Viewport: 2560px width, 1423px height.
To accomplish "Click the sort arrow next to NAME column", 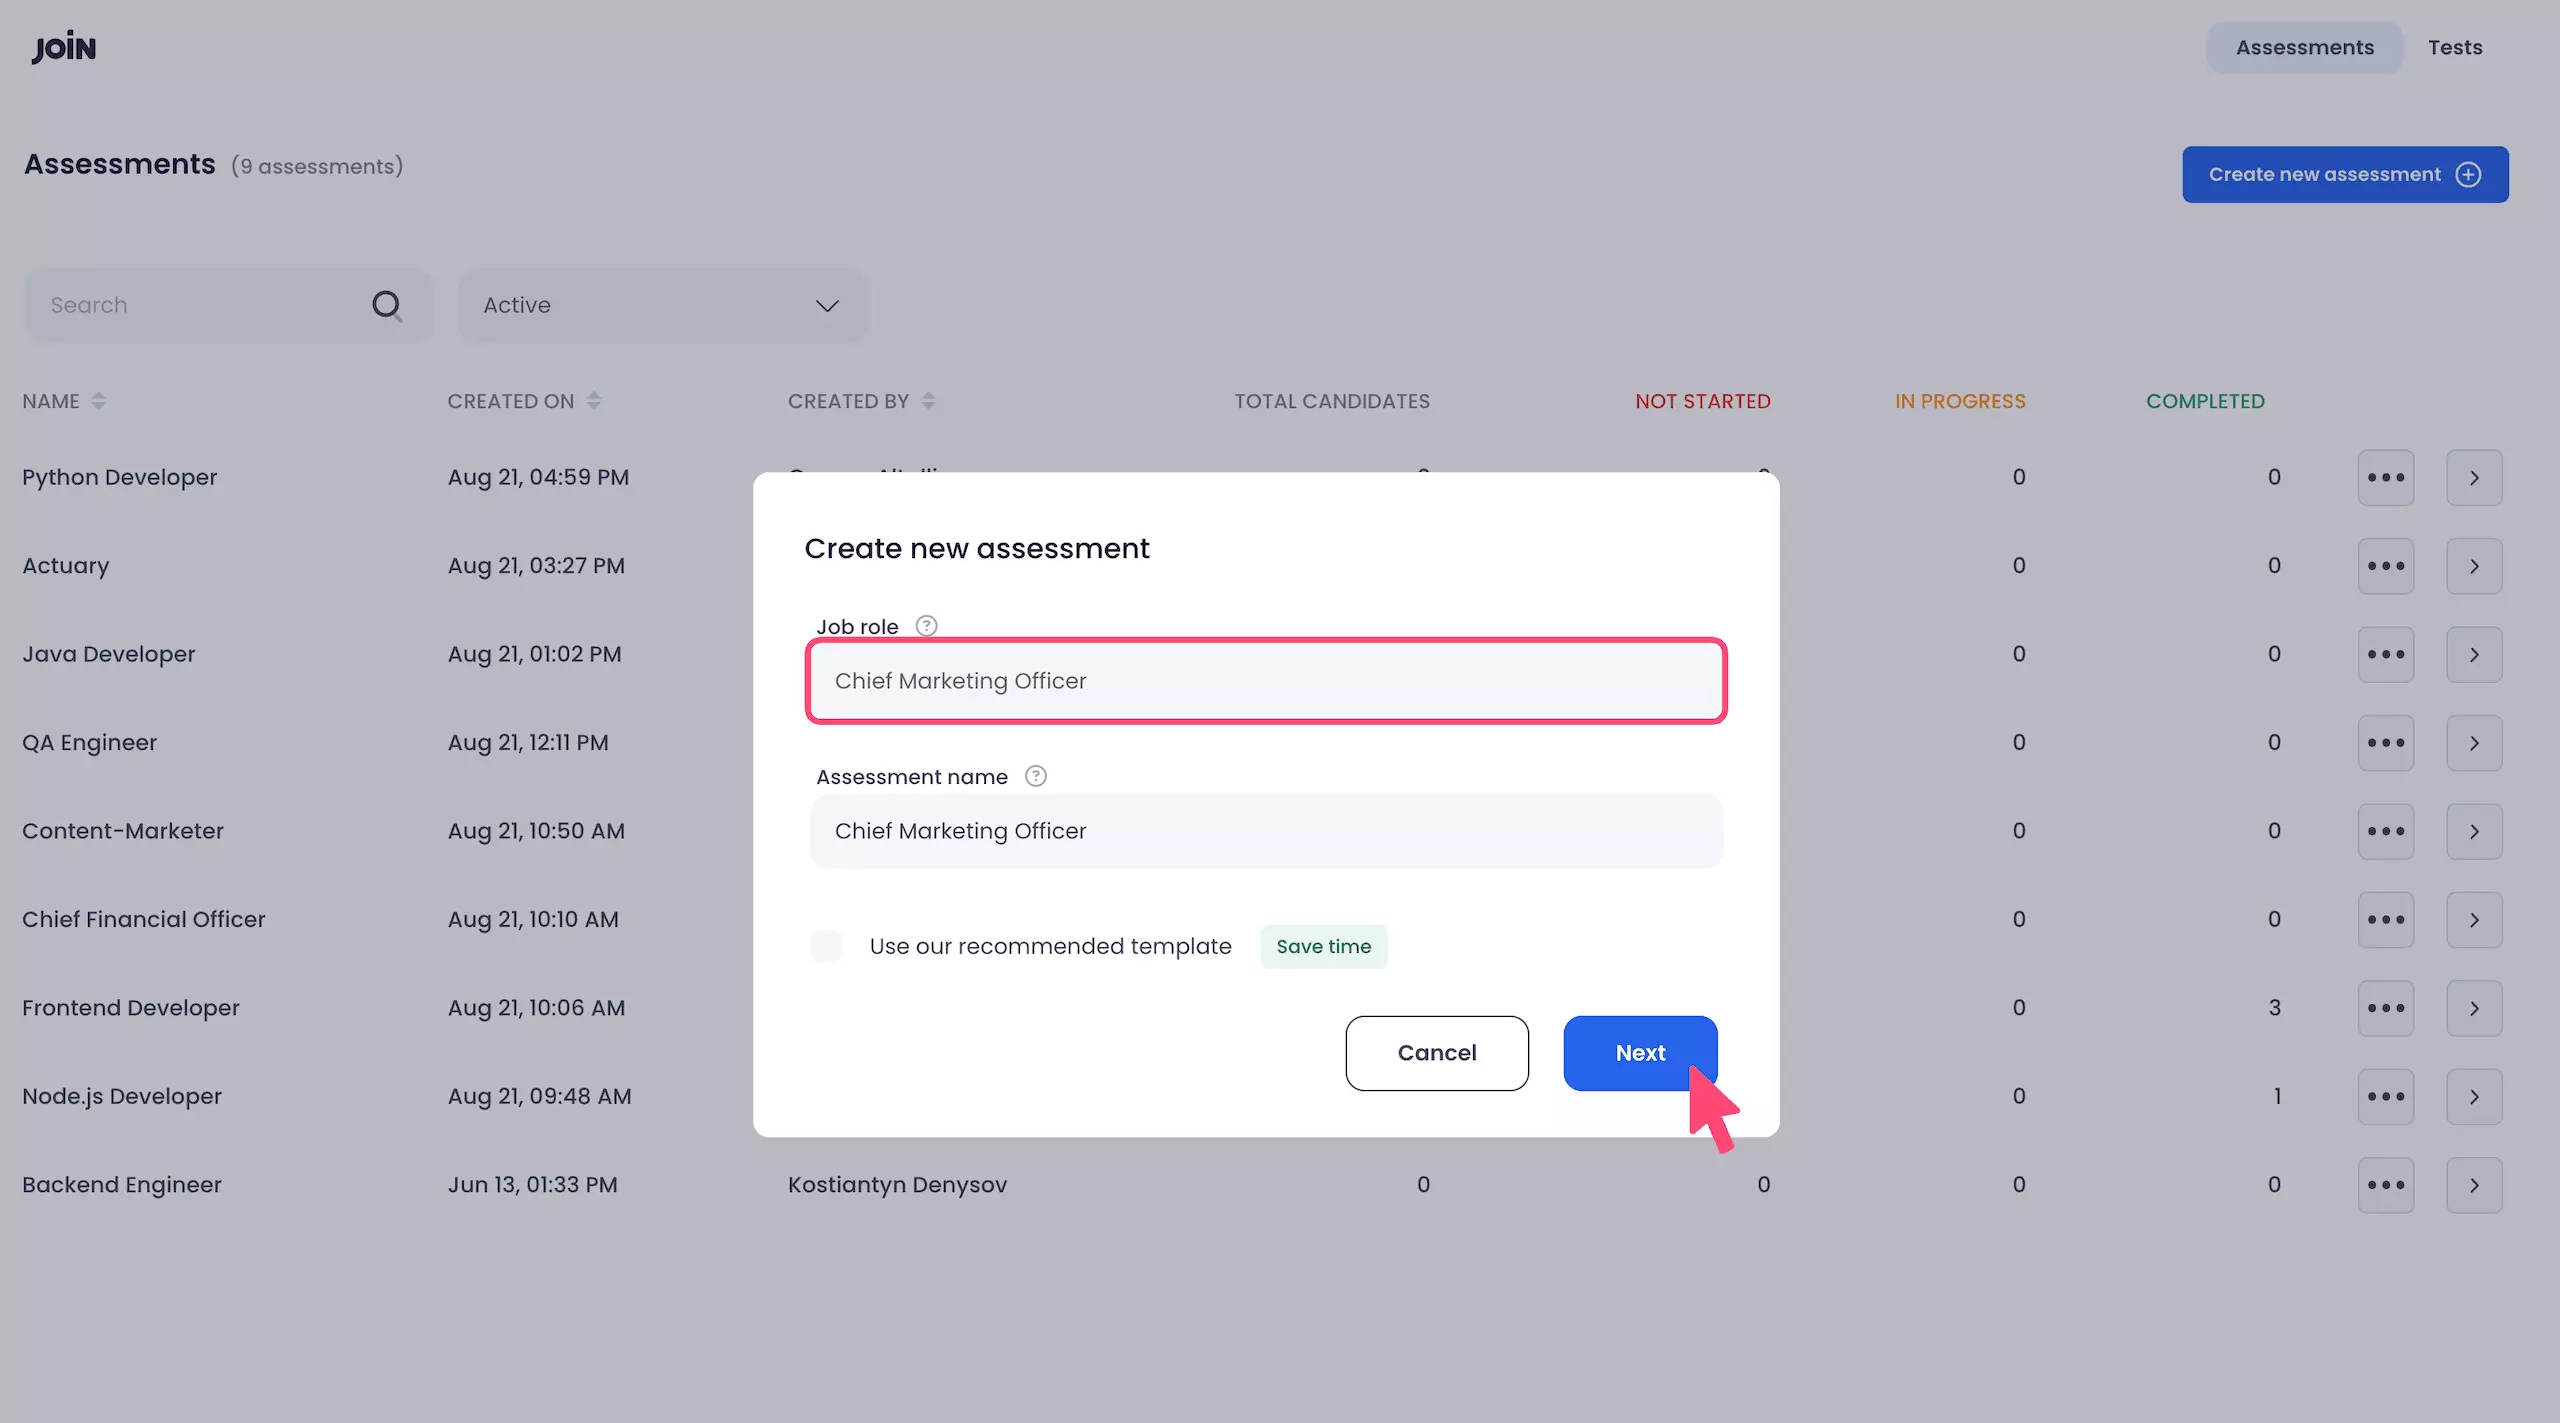I will (98, 401).
